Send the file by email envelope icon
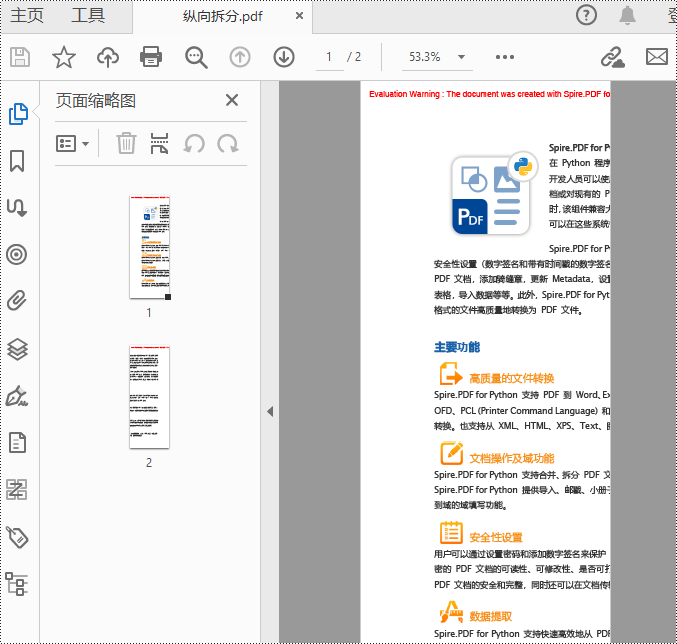 coord(657,57)
